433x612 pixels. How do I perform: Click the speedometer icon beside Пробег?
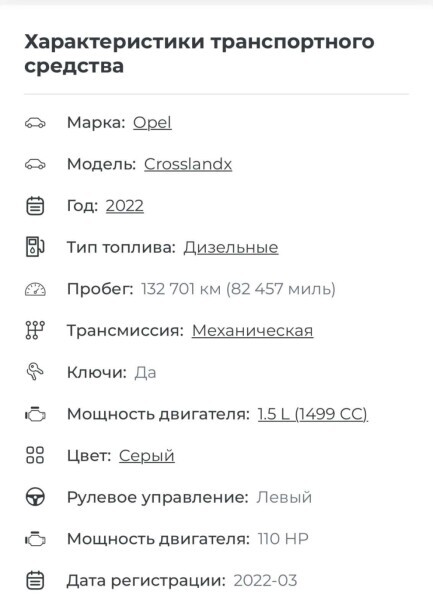(x=35, y=289)
